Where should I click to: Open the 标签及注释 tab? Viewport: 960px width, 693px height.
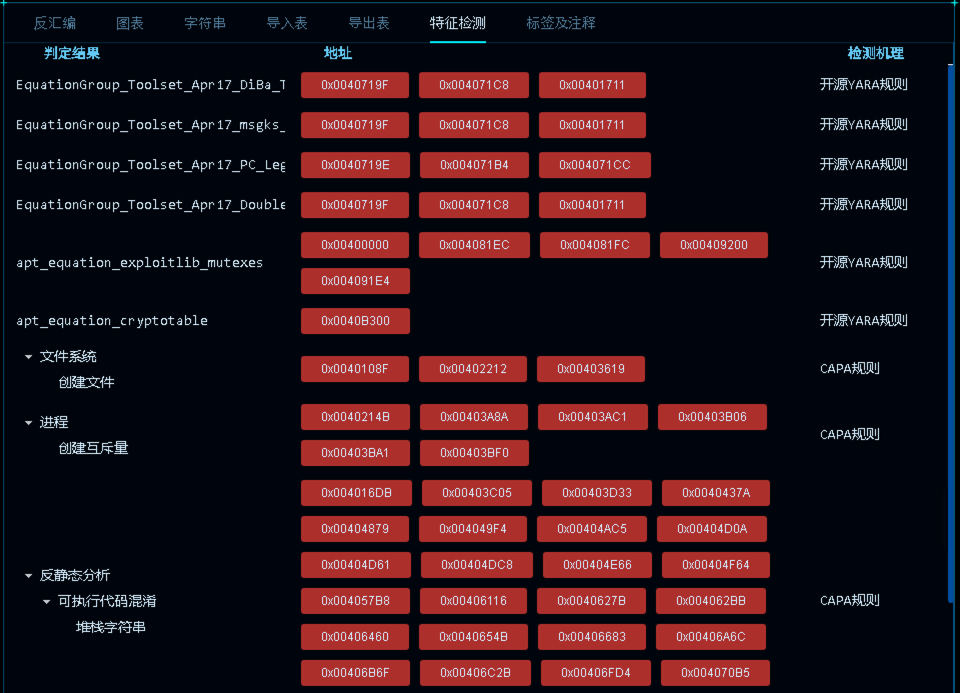point(561,23)
